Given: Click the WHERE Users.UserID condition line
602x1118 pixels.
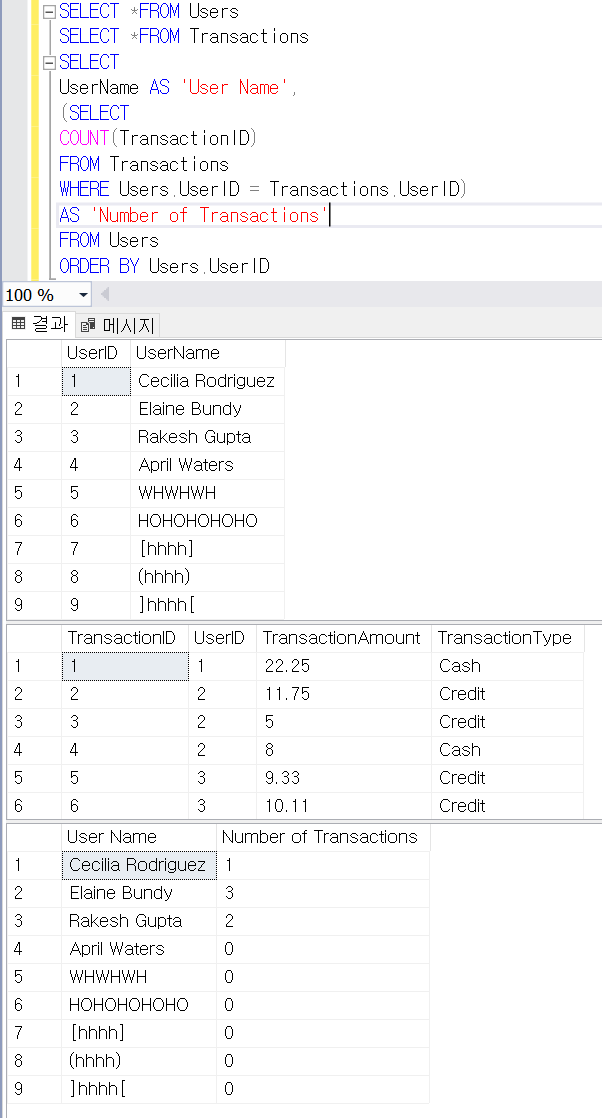Looking at the screenshot, I should [x=262, y=190].
